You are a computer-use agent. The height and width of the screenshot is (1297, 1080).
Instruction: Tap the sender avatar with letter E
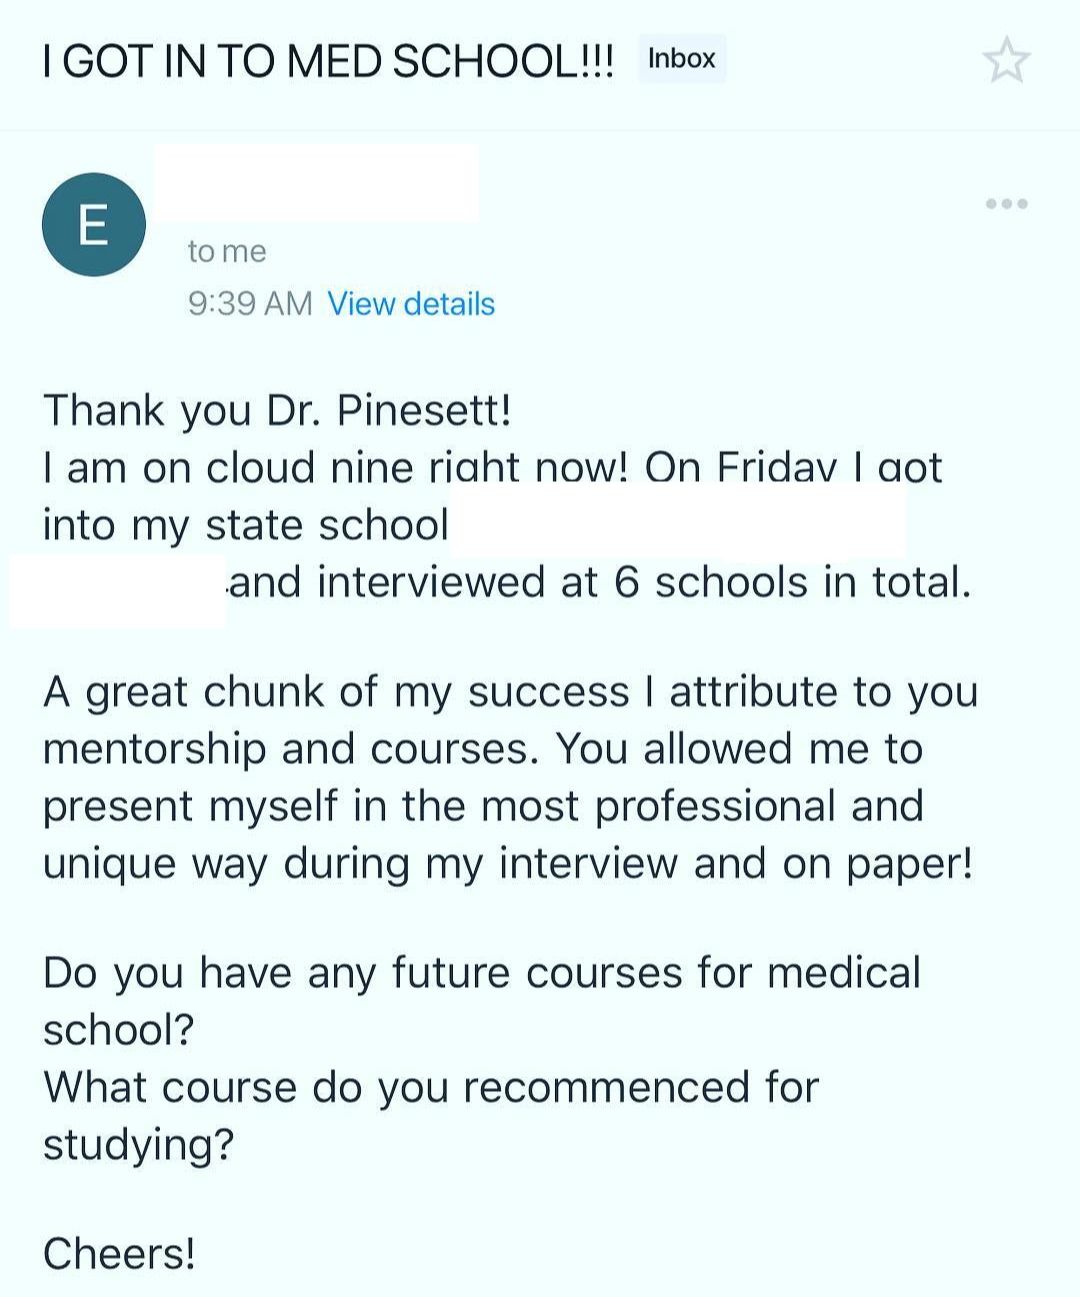click(93, 225)
